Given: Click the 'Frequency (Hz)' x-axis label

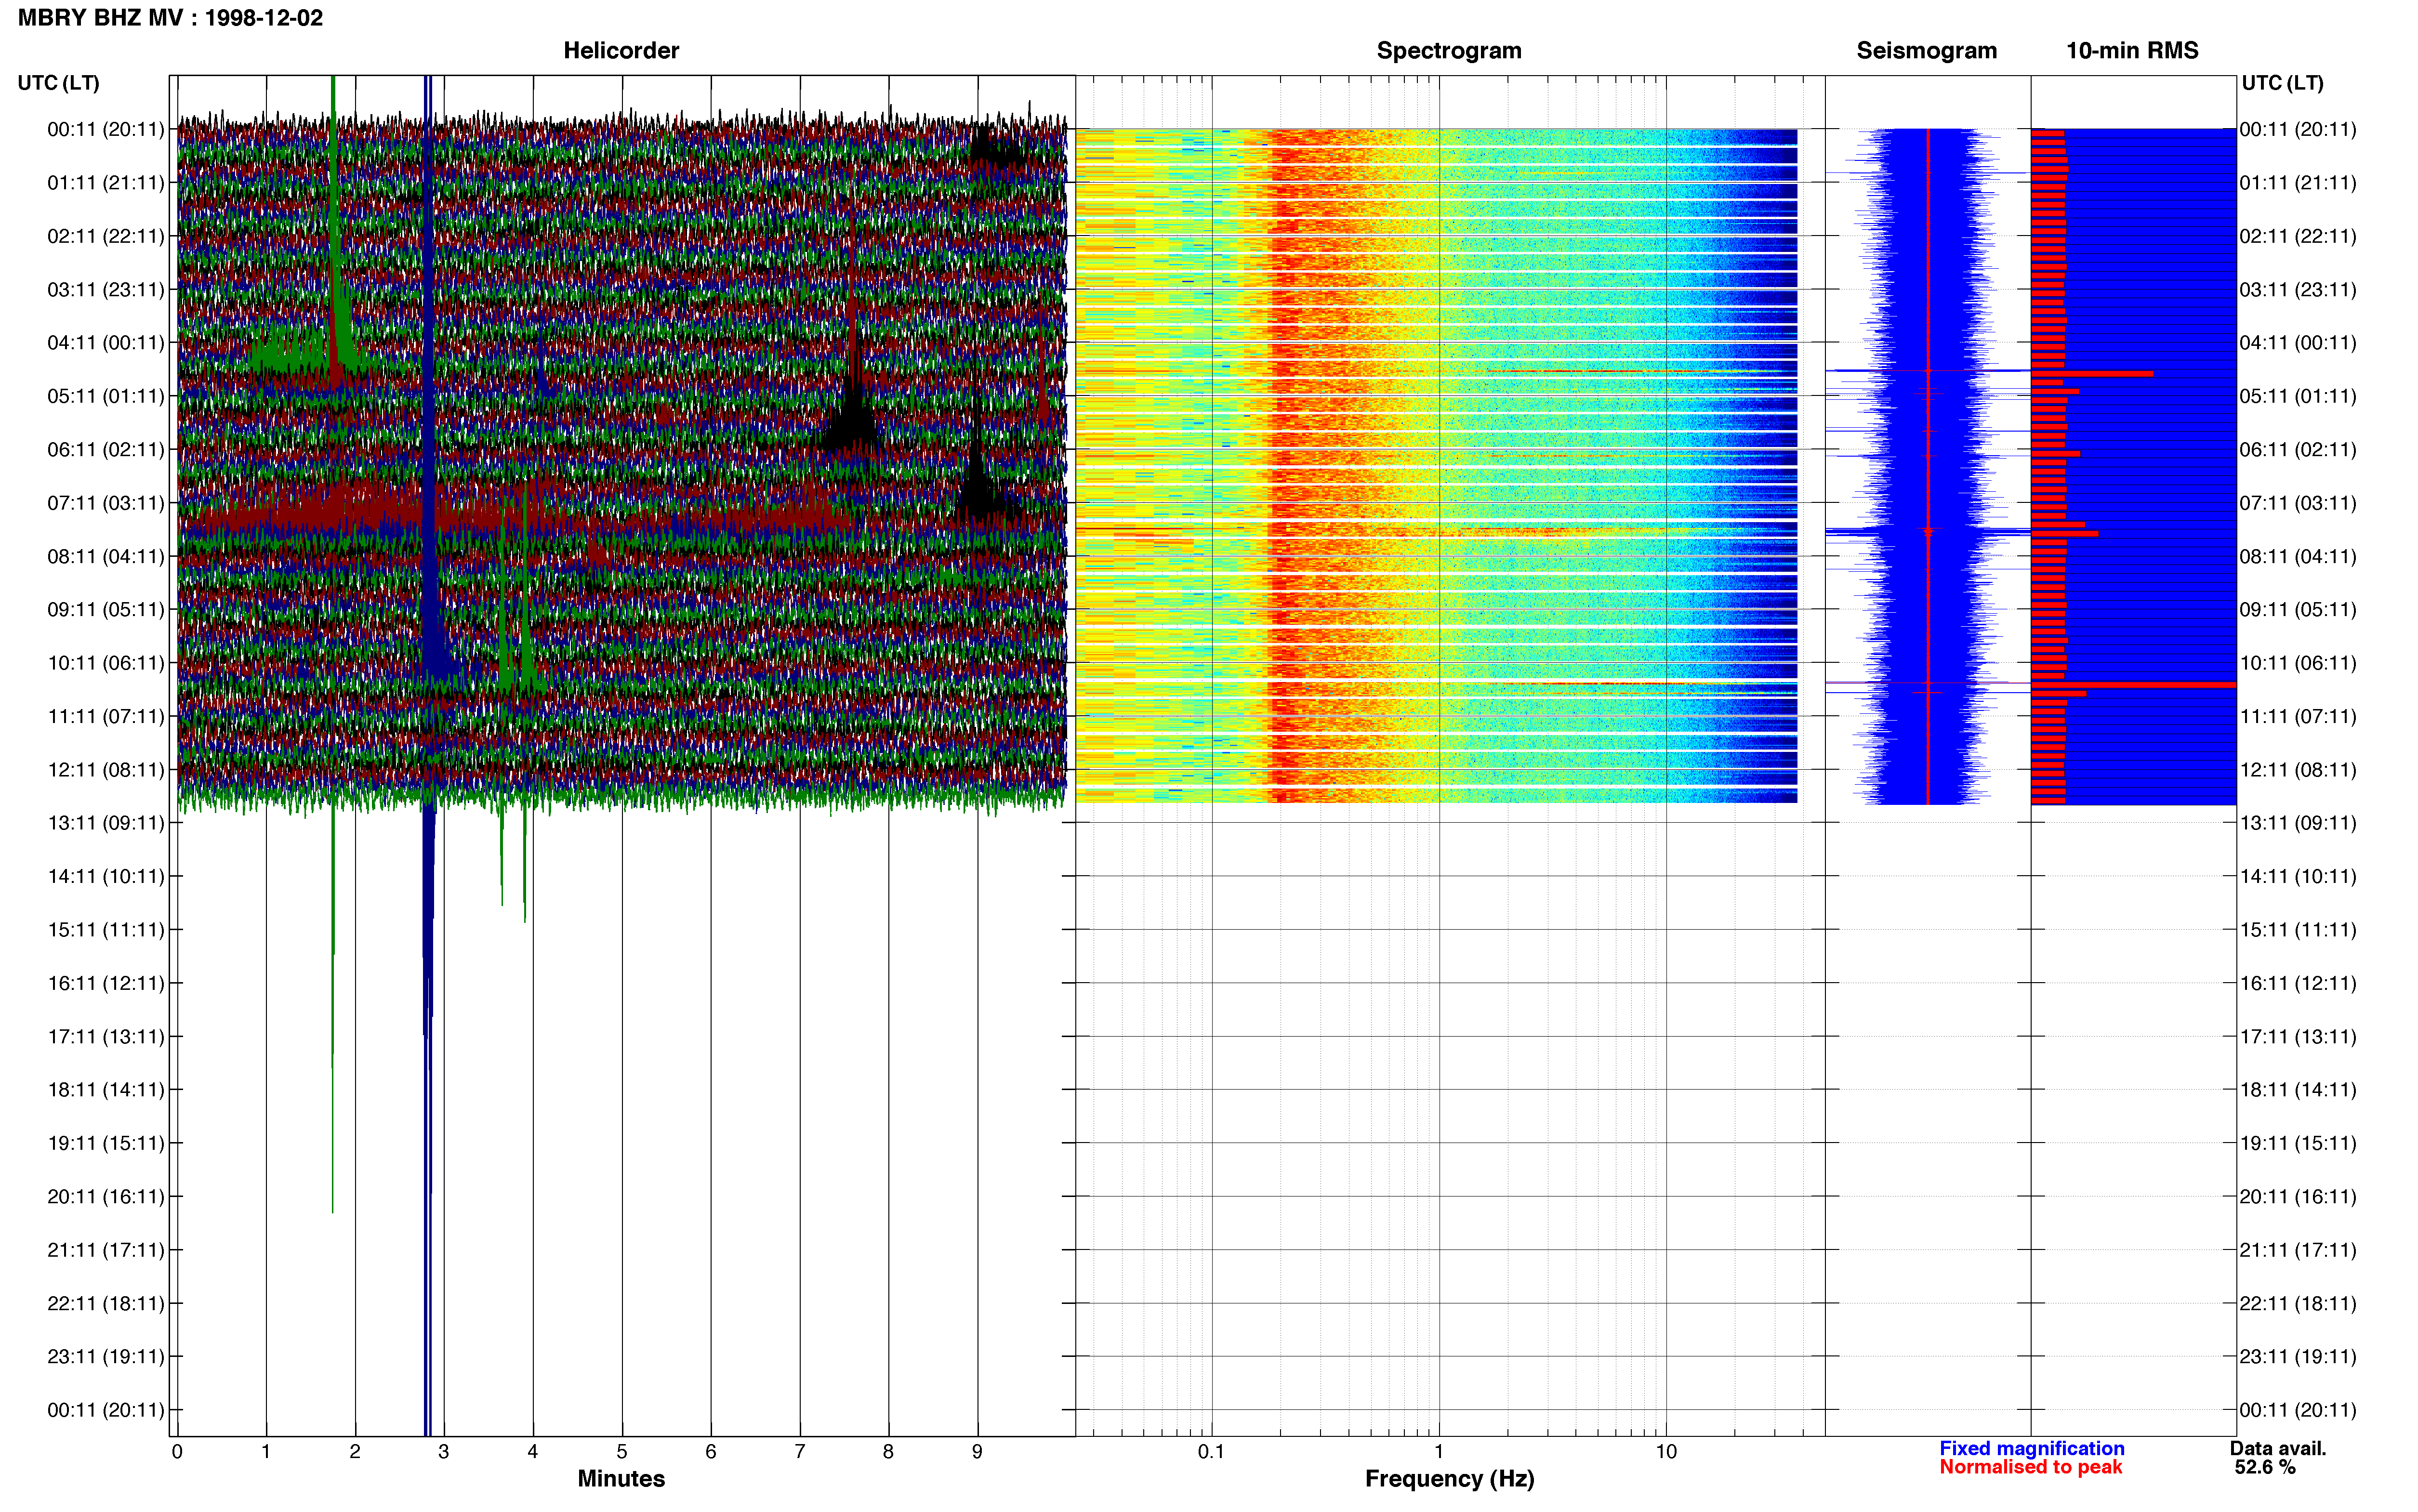Looking at the screenshot, I should pyautogui.click(x=1449, y=1479).
